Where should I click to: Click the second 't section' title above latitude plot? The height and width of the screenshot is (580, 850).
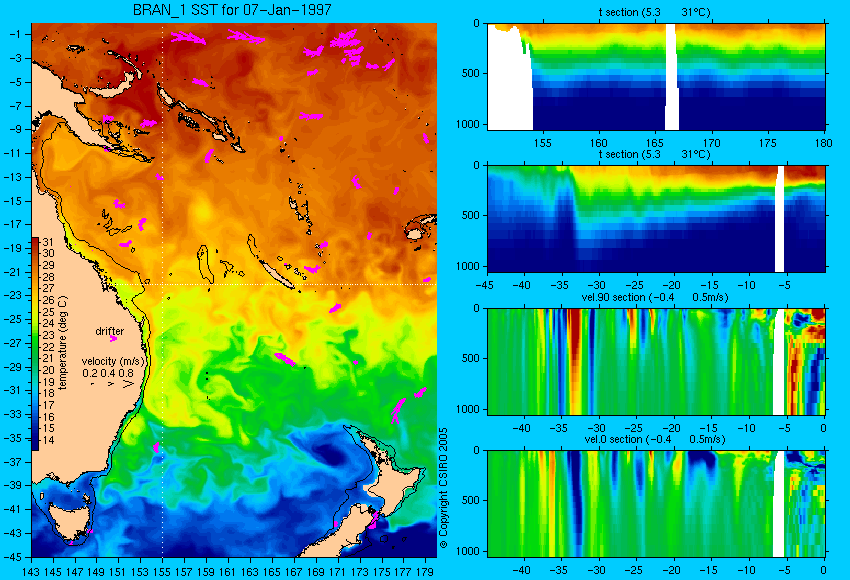(654, 154)
